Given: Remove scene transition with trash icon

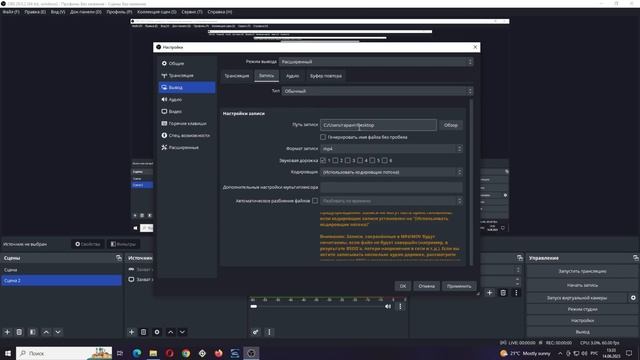Looking at the screenshot, I should (503, 293).
